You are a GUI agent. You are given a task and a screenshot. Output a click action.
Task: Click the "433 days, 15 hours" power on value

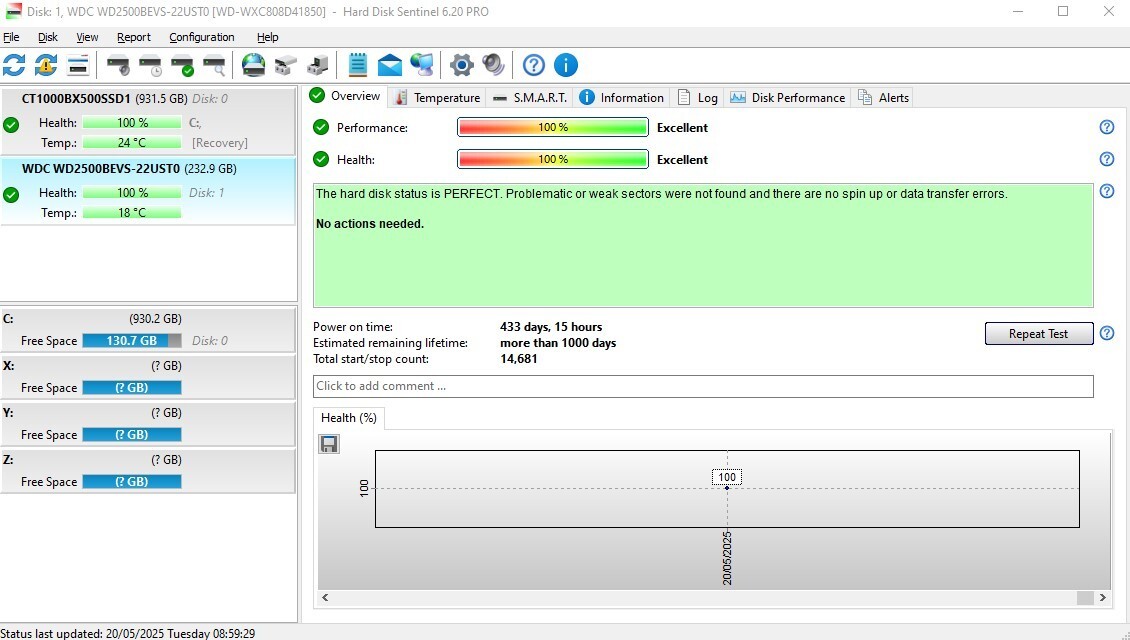coord(551,327)
